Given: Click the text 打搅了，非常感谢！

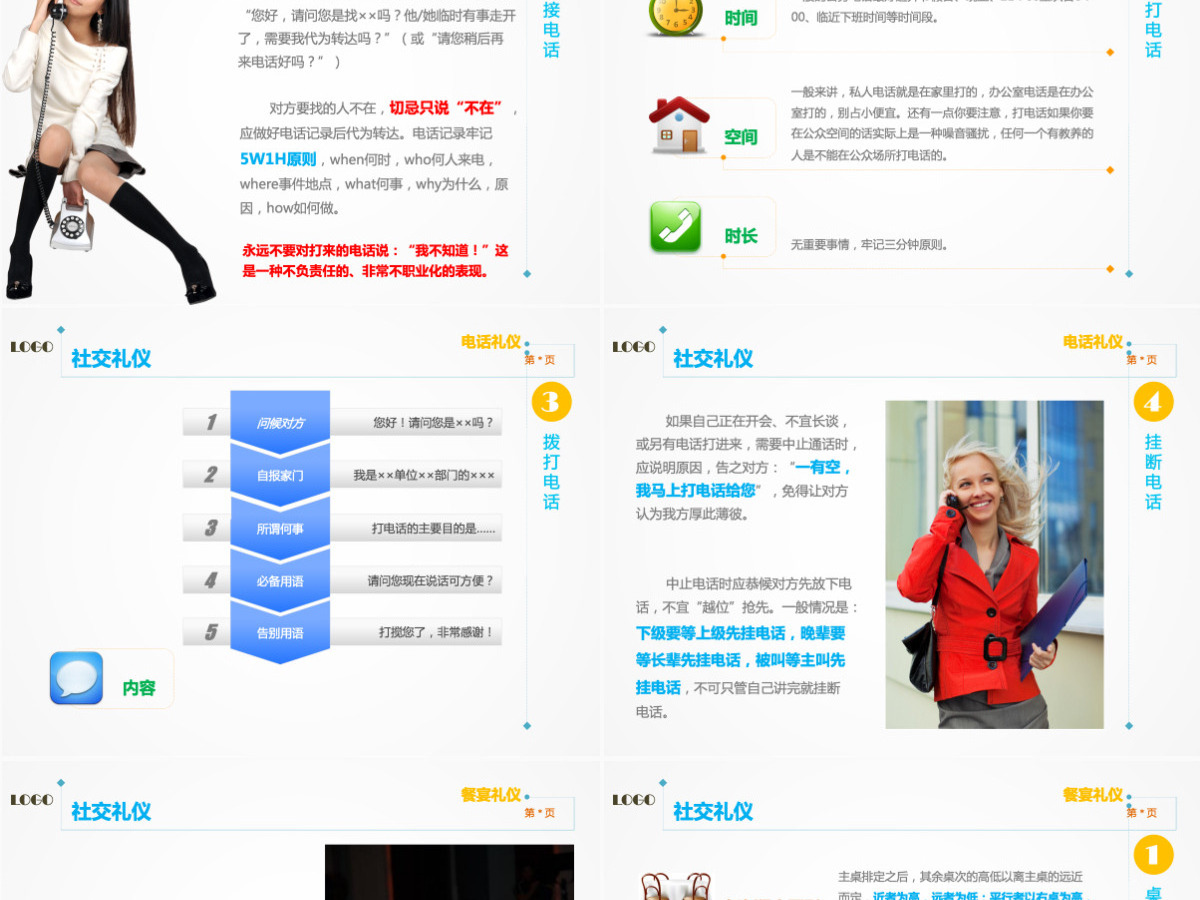Looking at the screenshot, I should pos(436,632).
